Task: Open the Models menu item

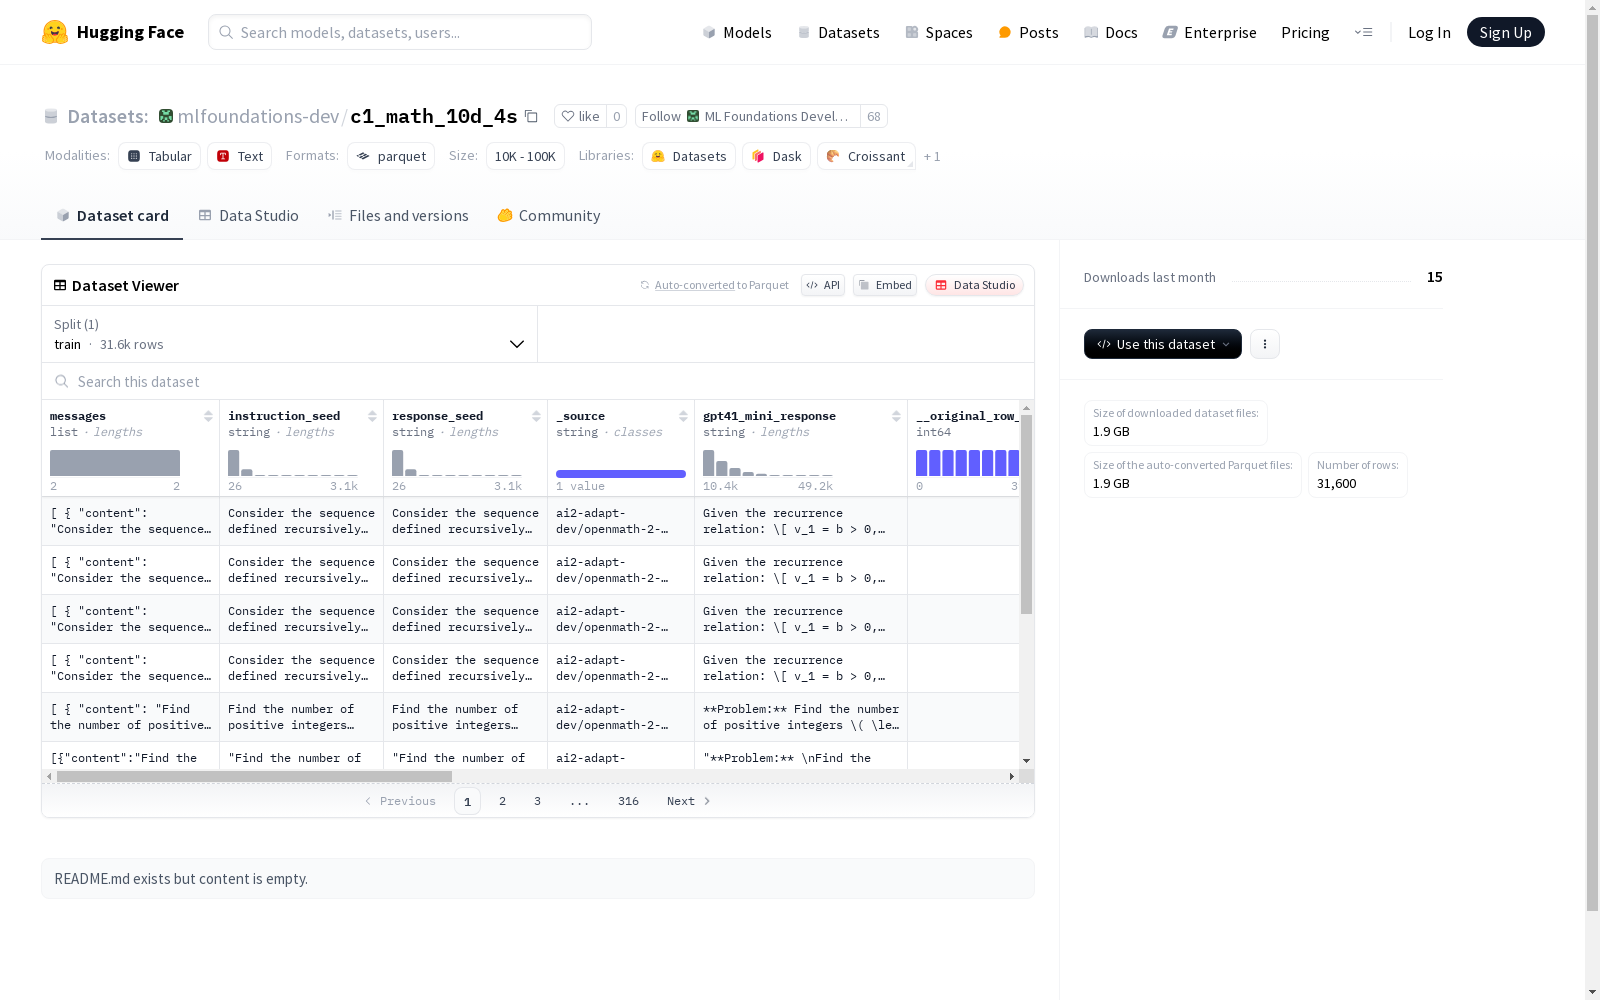Action: [x=737, y=32]
